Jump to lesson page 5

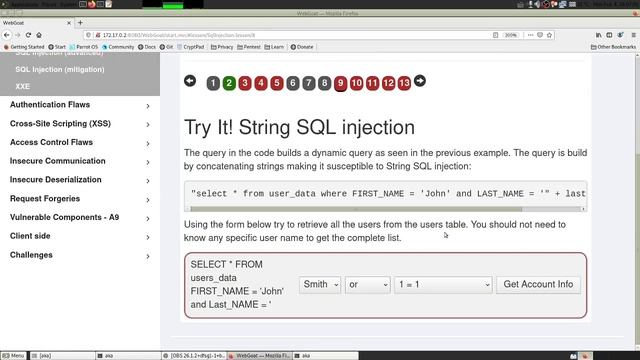pos(277,83)
